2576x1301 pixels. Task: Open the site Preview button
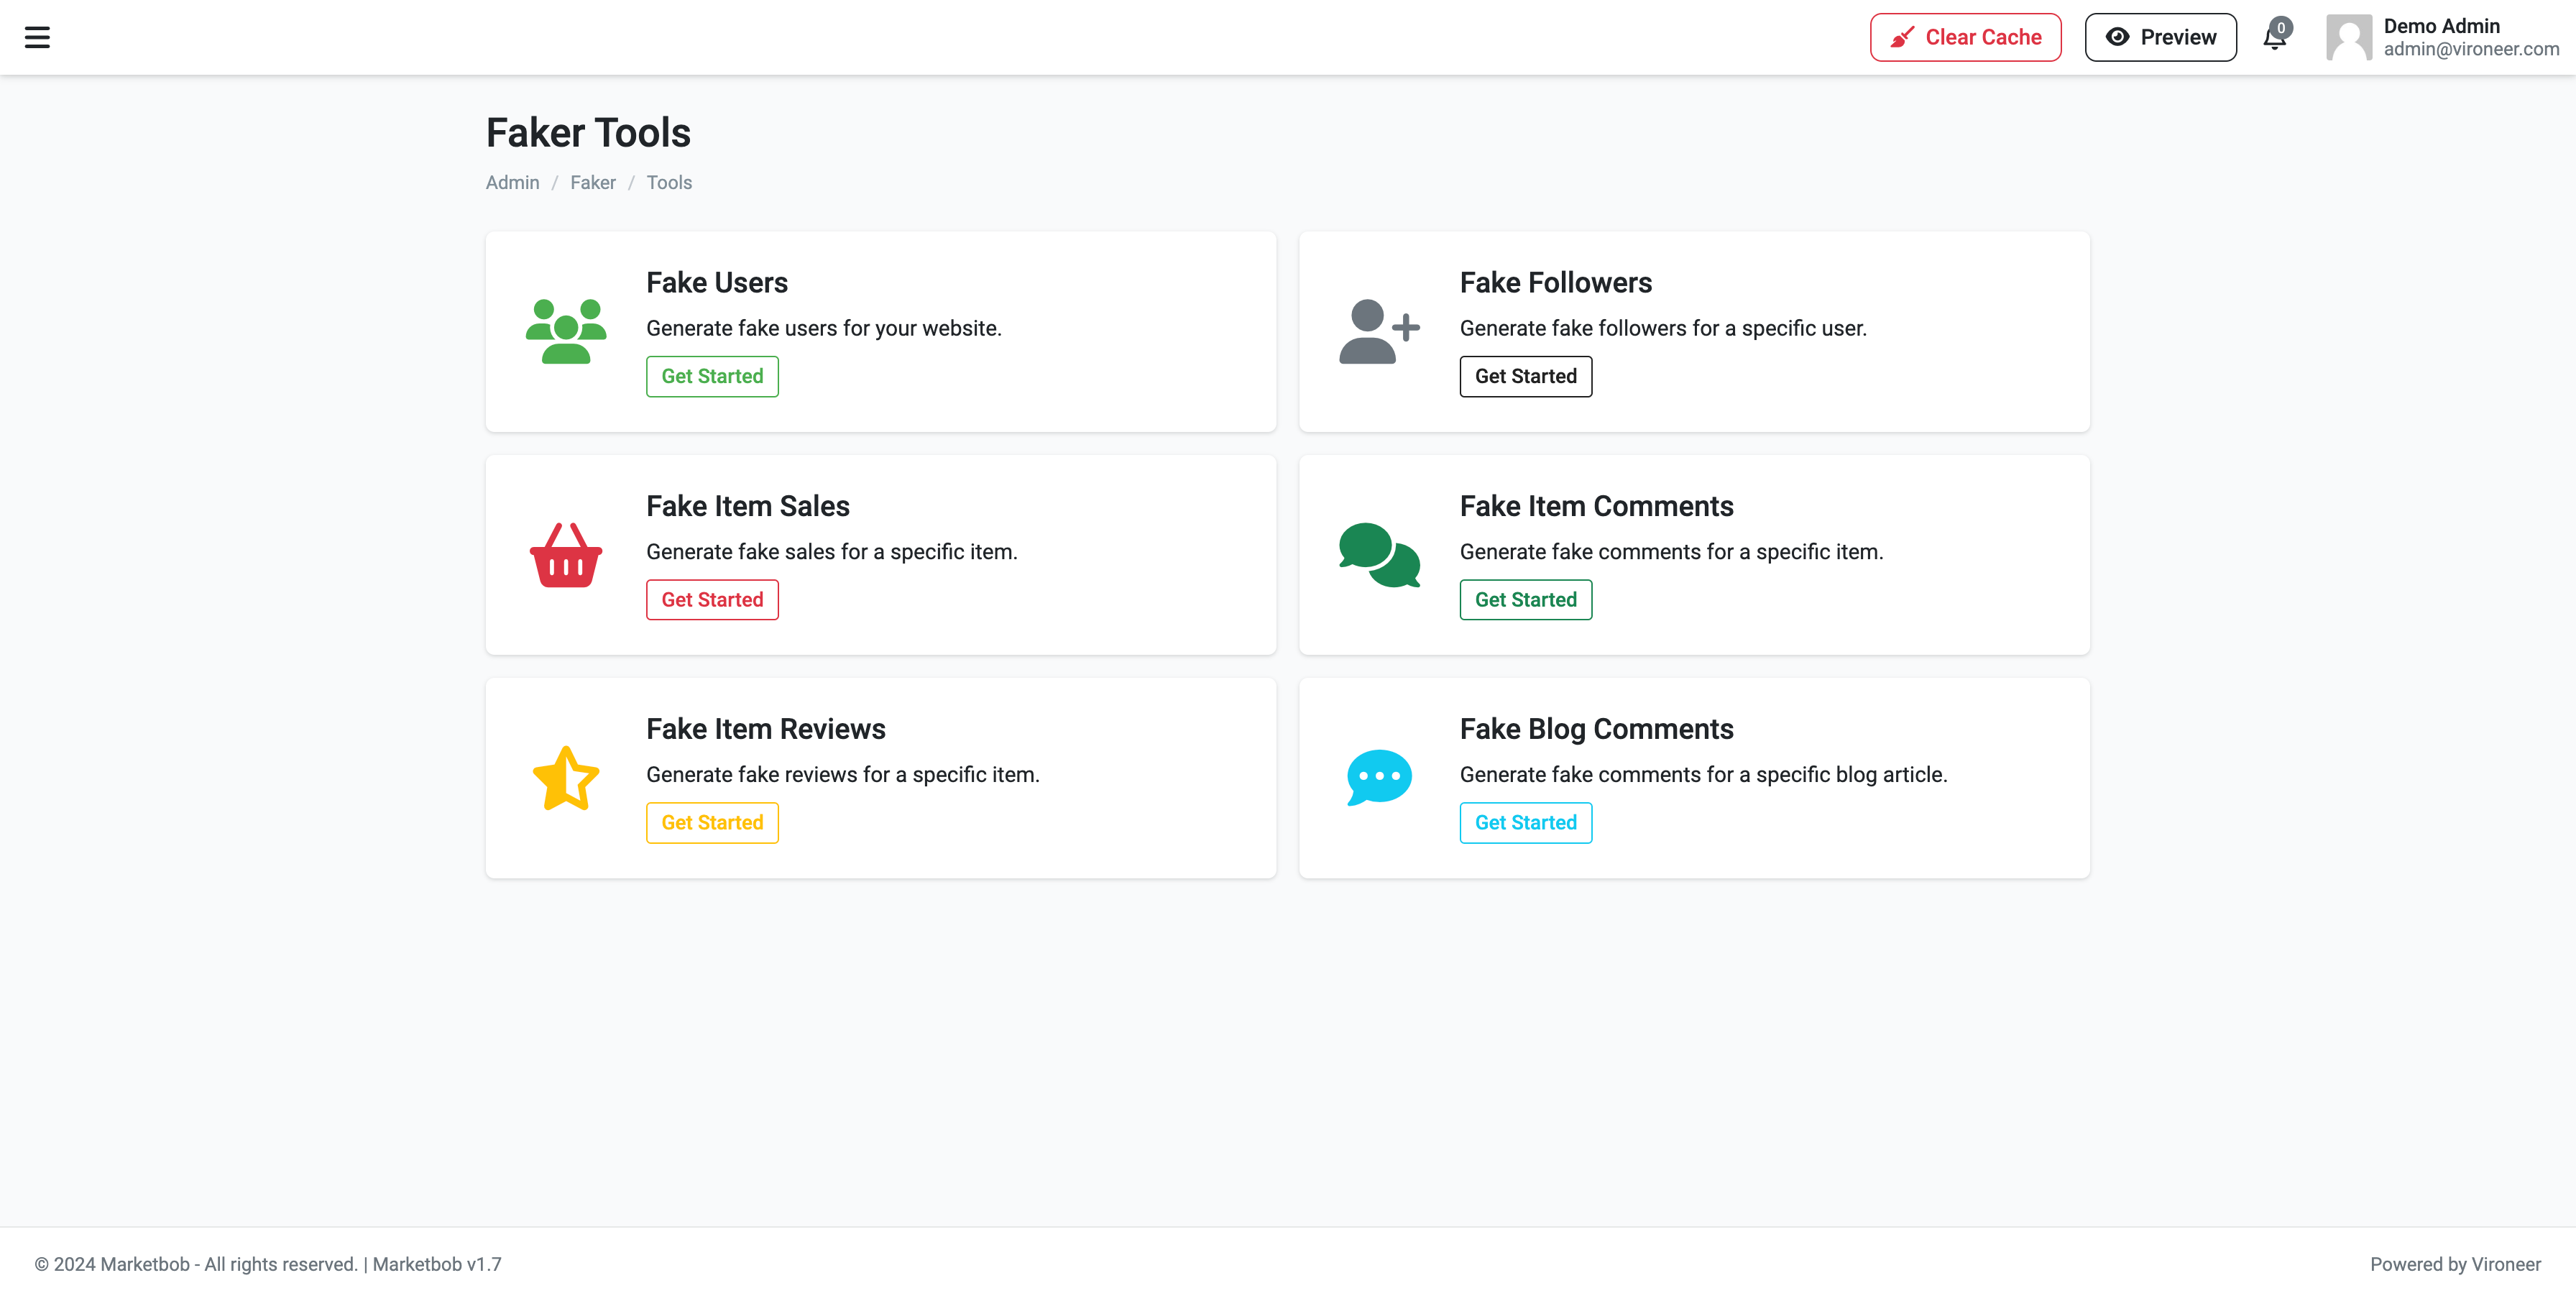point(2160,38)
